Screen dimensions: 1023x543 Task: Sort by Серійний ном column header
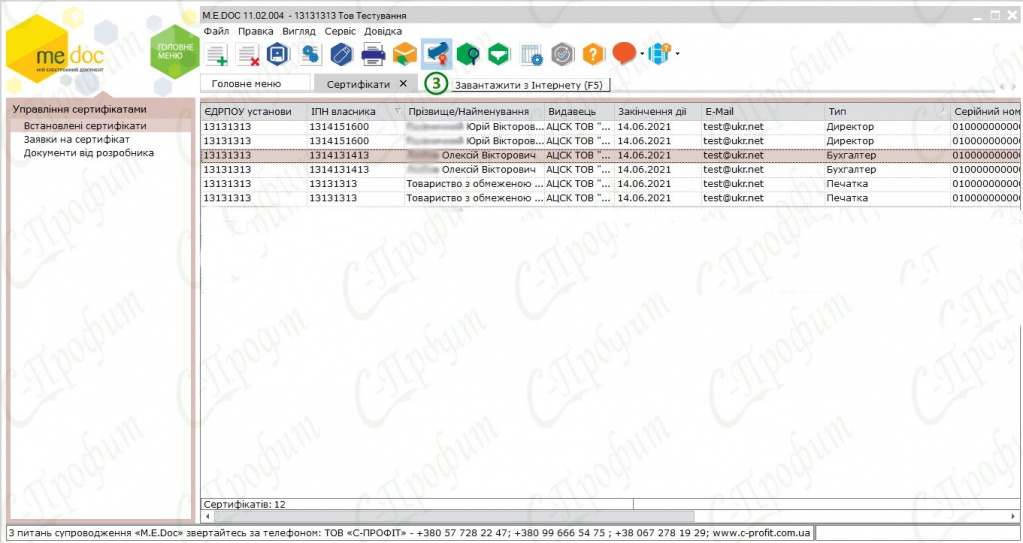coord(986,112)
